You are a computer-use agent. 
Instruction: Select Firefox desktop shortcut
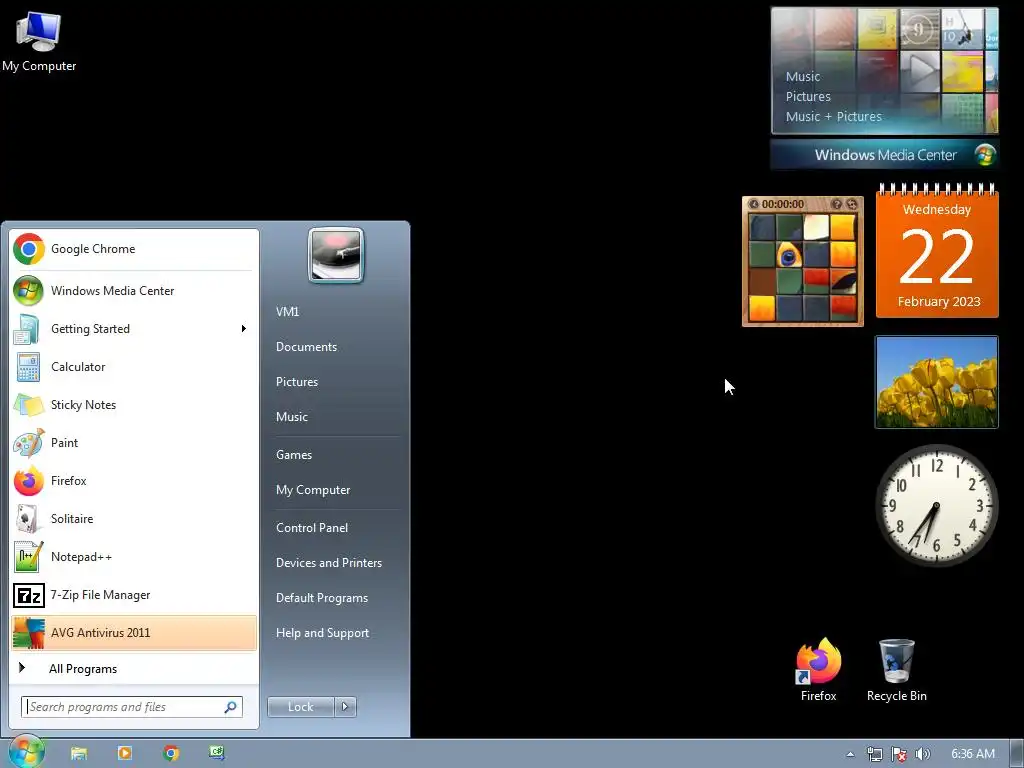(x=818, y=669)
